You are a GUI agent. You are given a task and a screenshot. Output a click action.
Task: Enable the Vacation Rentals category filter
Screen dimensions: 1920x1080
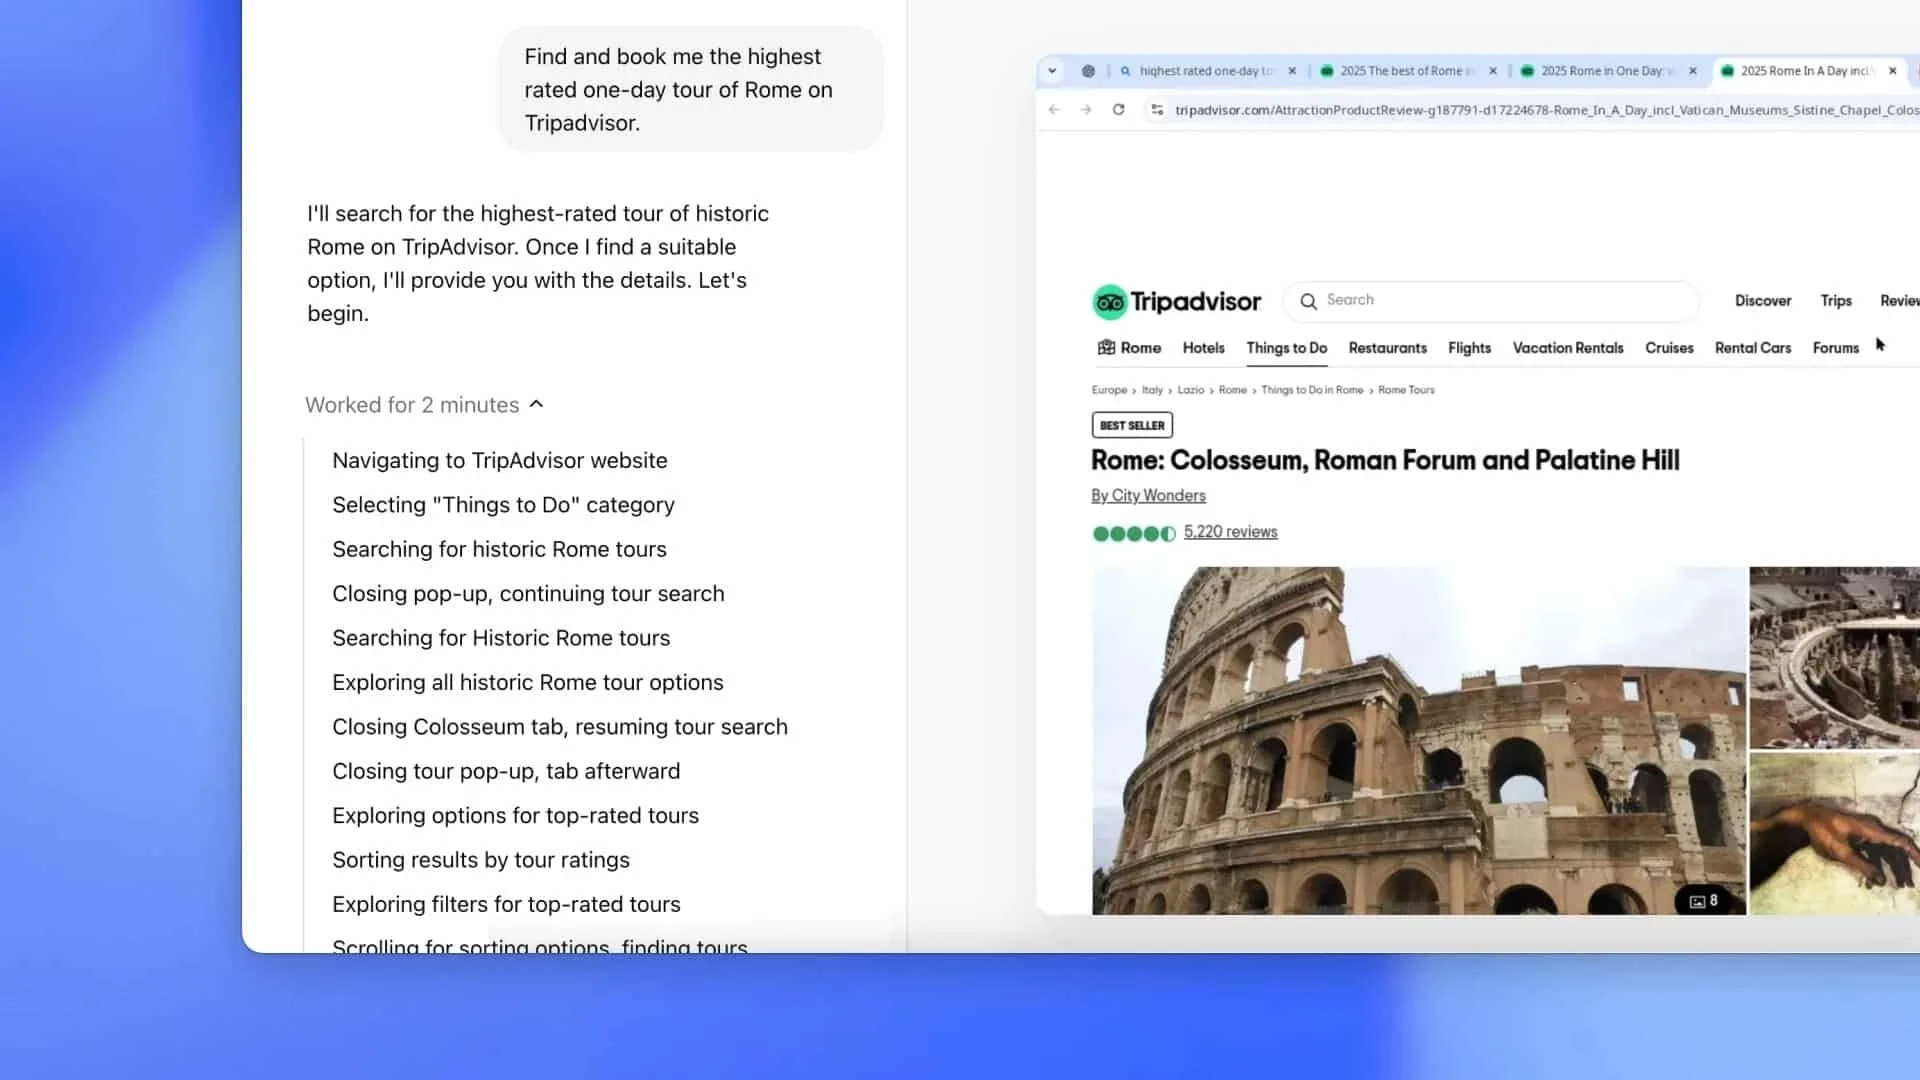click(x=1568, y=345)
